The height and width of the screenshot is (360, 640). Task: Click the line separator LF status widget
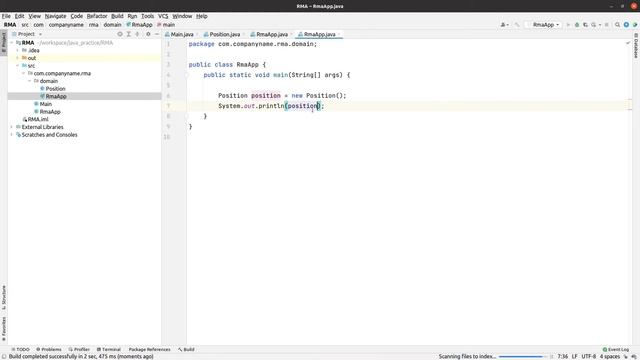574,356
